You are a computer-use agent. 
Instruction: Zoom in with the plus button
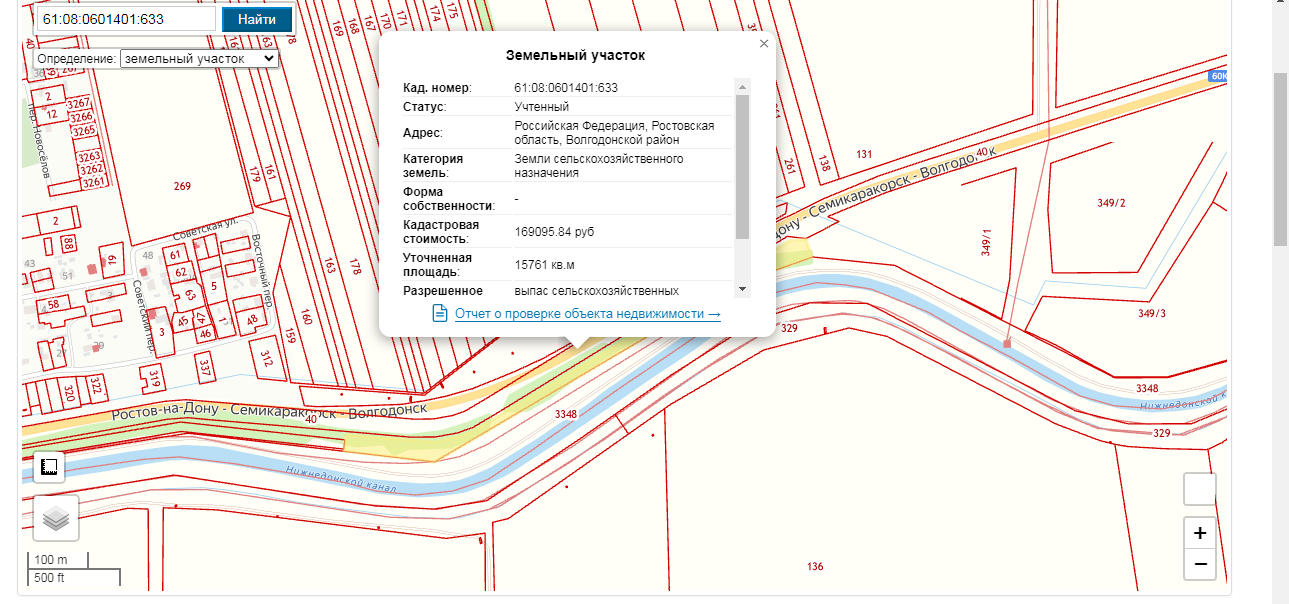(1200, 533)
